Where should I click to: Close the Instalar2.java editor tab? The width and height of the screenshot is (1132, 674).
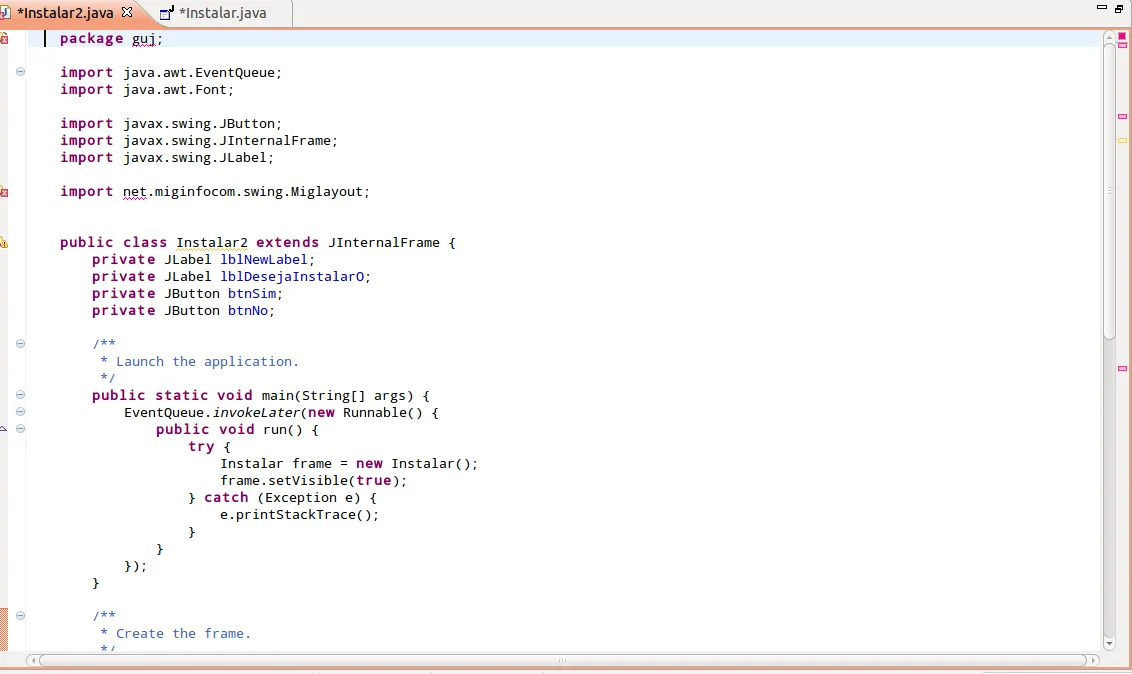[x=127, y=13]
